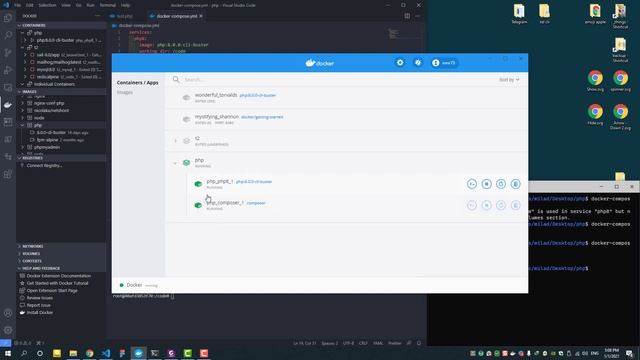Screen dimensions: 640x360
Task: Open Docker Desktop settings gear icon
Action: 400,63
